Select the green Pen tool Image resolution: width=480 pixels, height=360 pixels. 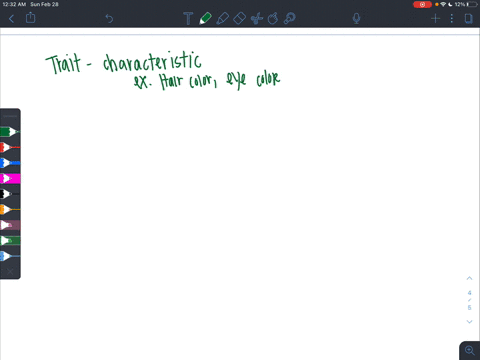pos(205,18)
